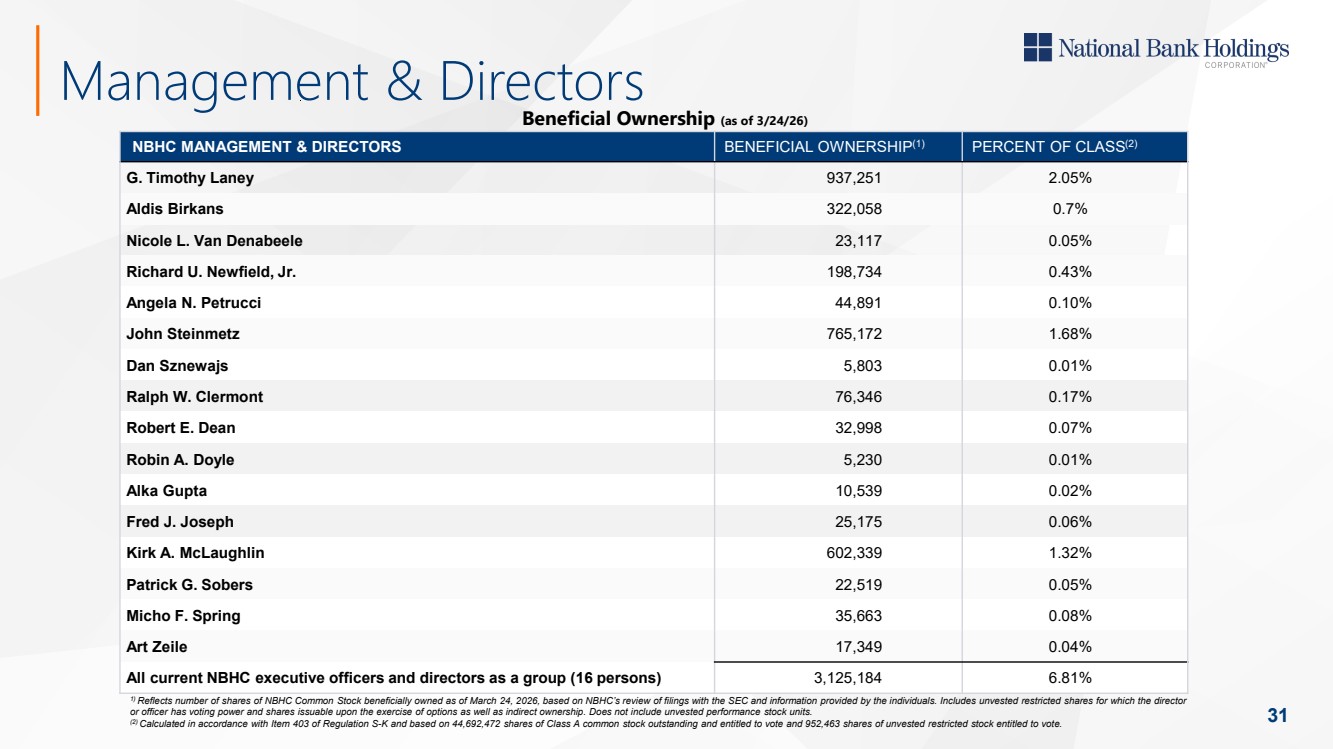Click the ownership value 22,519
This screenshot has height=749, width=1333.
pyautogui.click(x=856, y=585)
